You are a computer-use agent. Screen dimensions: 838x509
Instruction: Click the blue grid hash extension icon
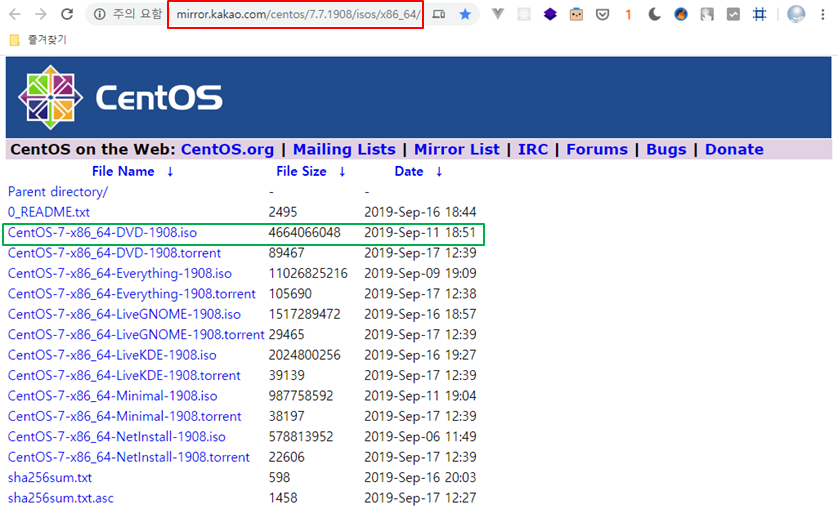coord(759,14)
